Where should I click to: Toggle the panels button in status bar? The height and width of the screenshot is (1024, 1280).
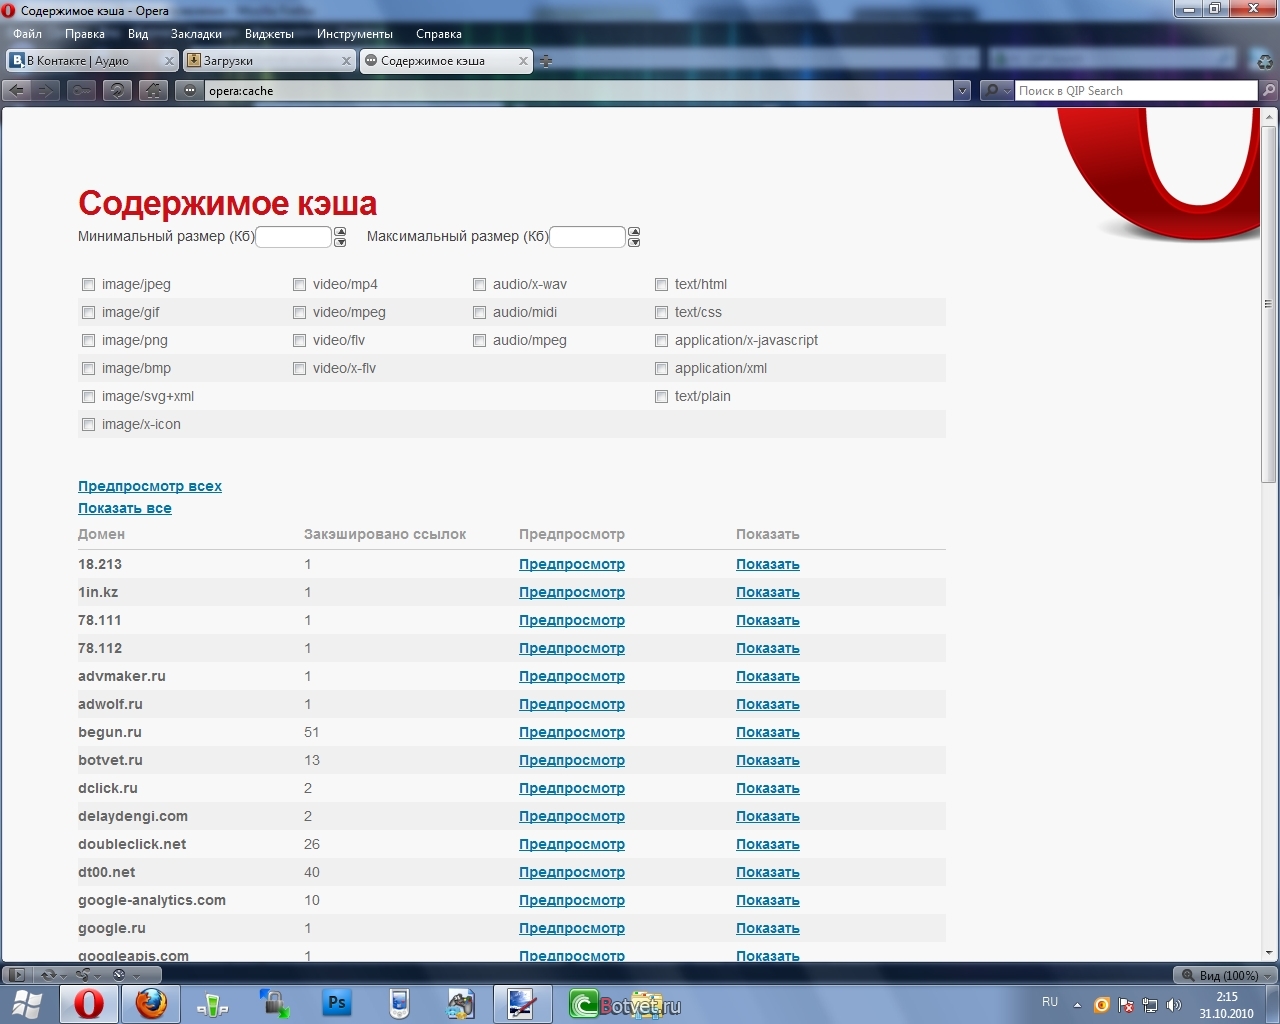click(15, 975)
